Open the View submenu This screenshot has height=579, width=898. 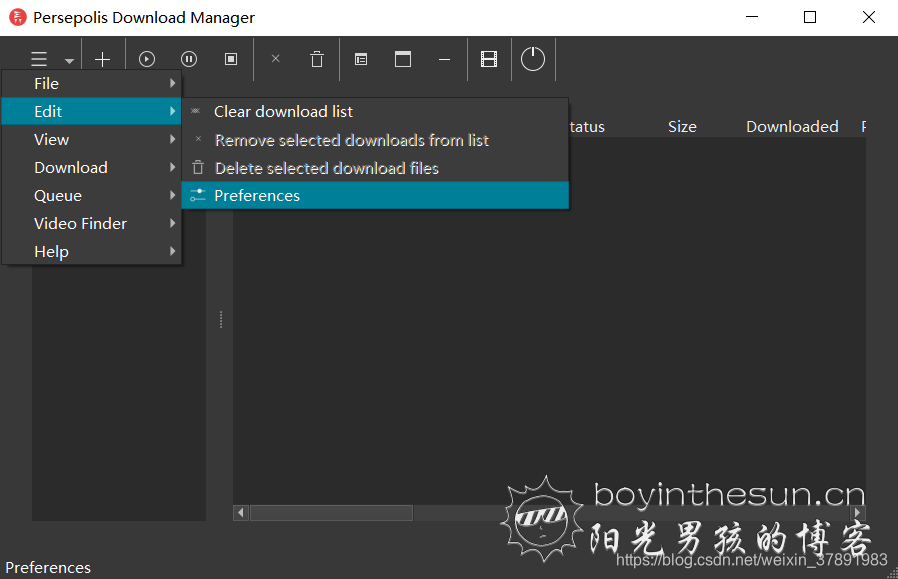[92, 139]
